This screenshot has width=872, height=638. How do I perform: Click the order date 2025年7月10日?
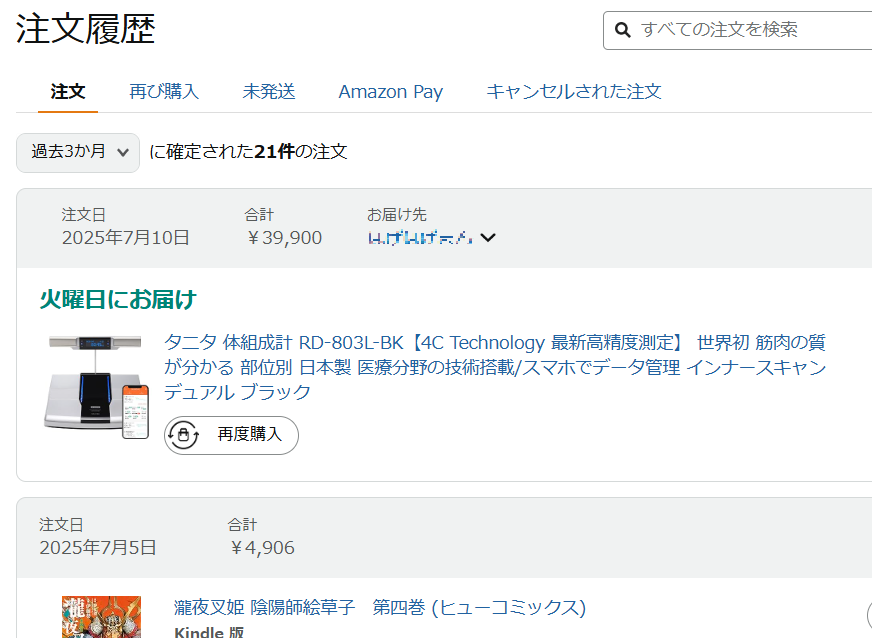(x=126, y=238)
